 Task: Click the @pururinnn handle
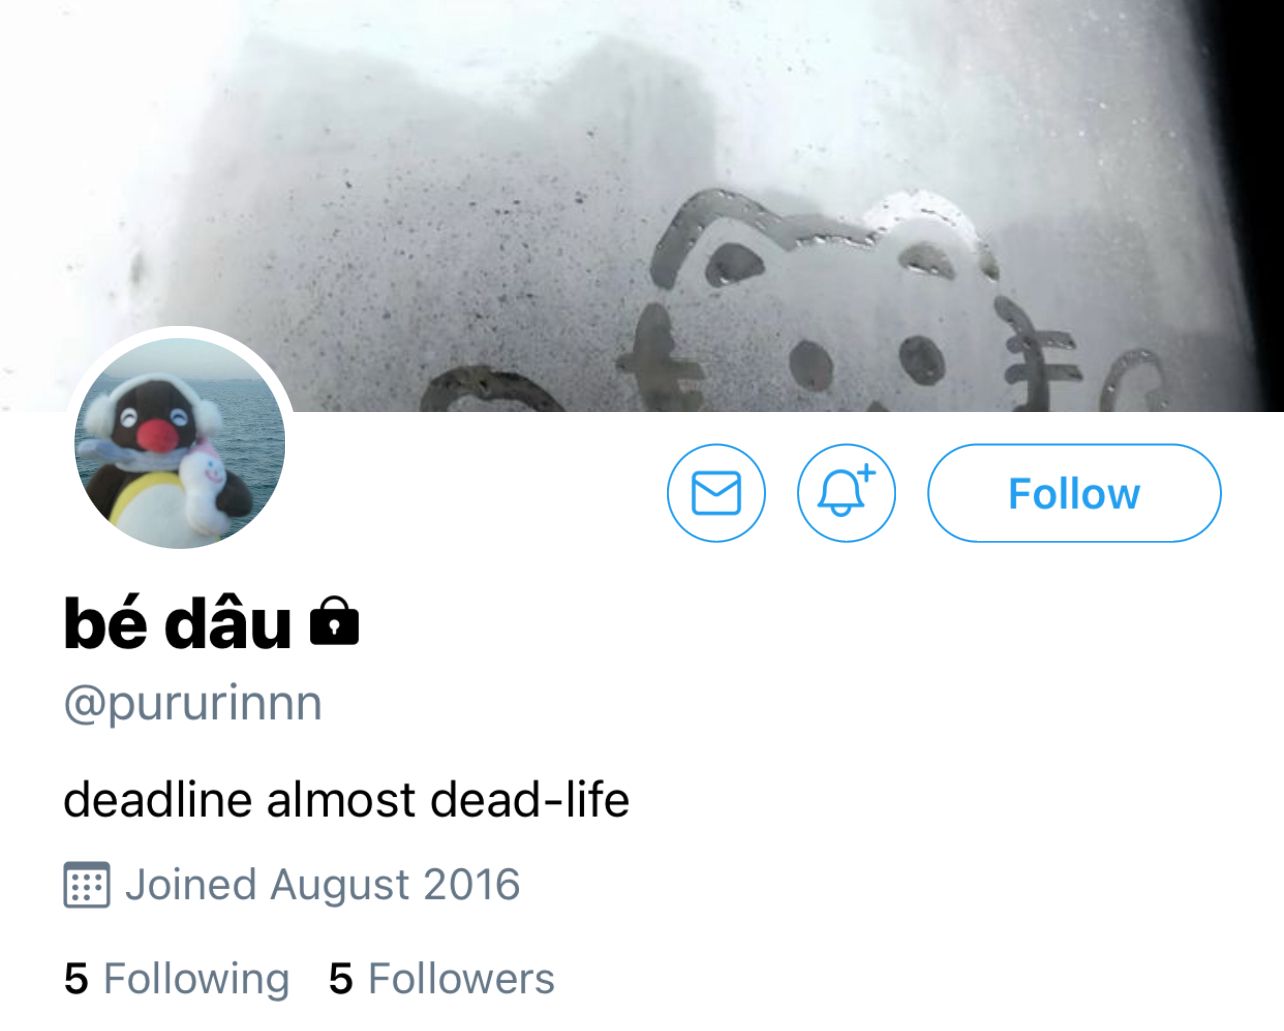[x=193, y=703]
